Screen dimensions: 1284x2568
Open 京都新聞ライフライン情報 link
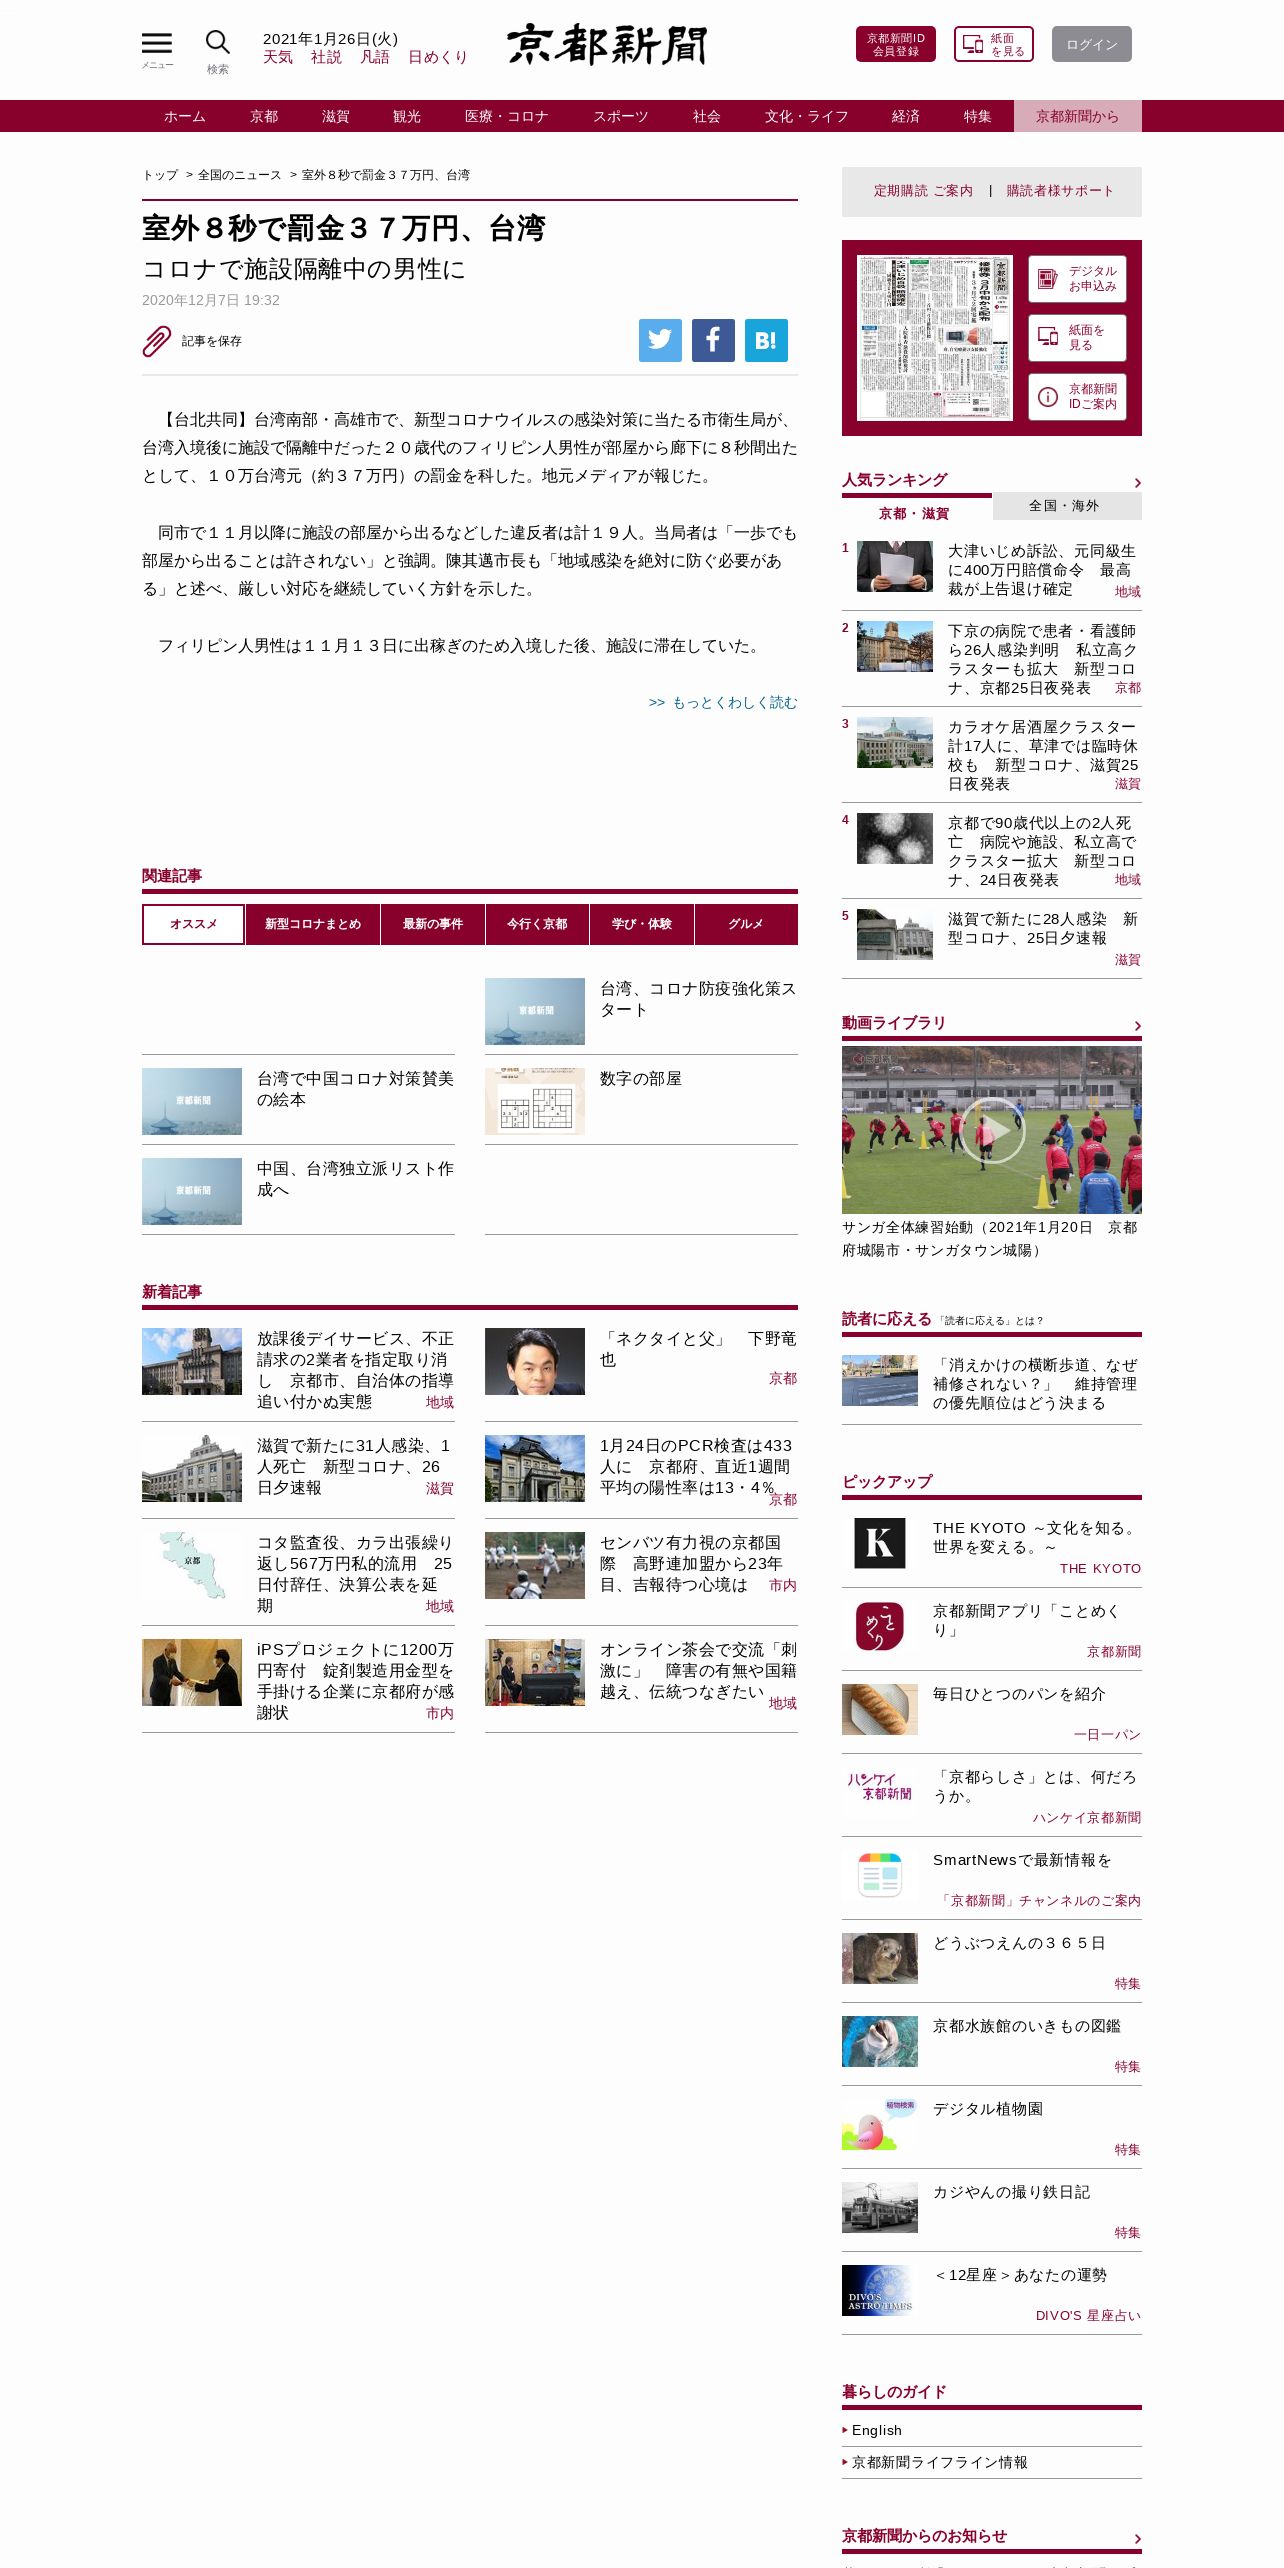(x=940, y=2462)
